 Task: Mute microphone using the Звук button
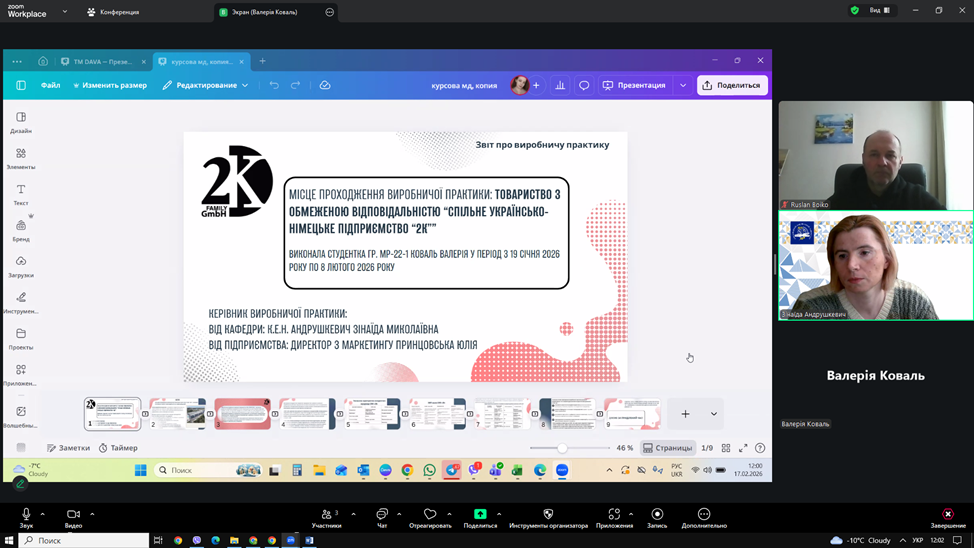coord(26,517)
